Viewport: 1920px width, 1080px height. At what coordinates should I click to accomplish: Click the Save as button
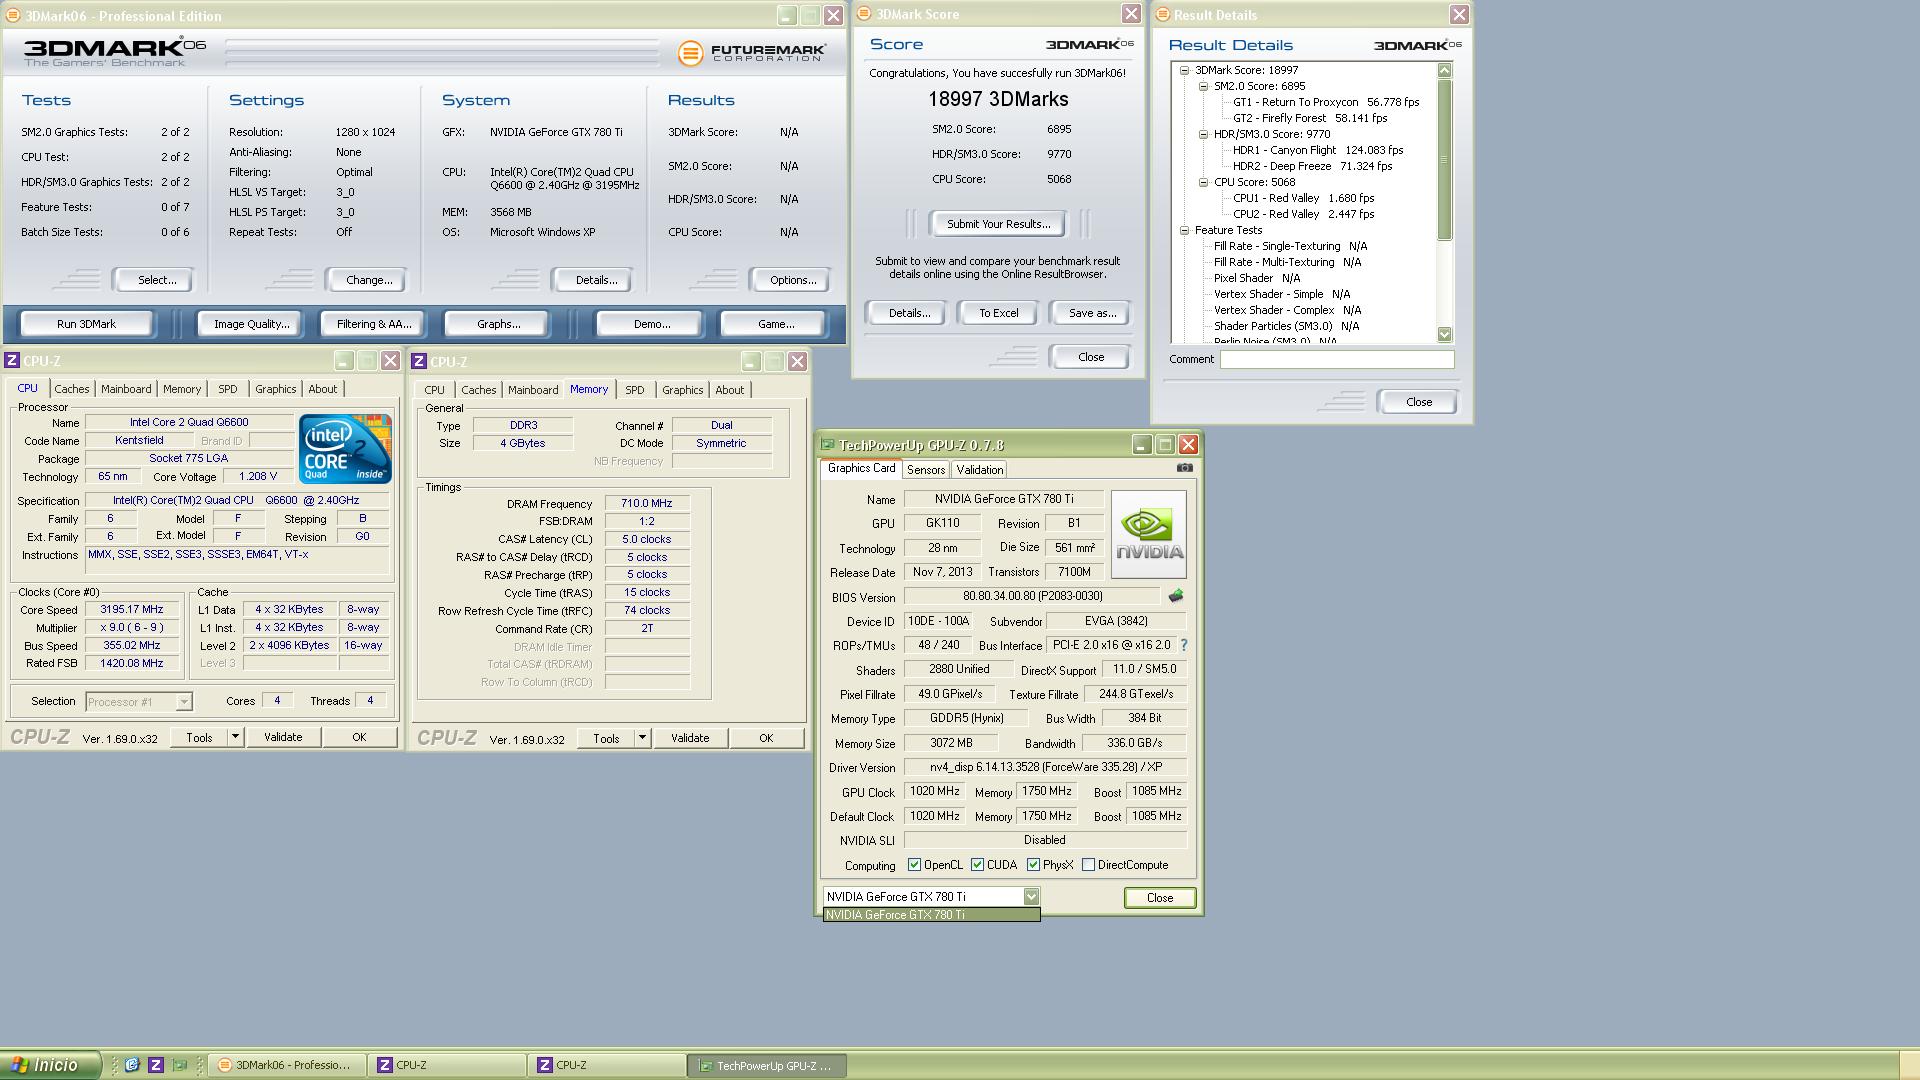coord(1092,313)
